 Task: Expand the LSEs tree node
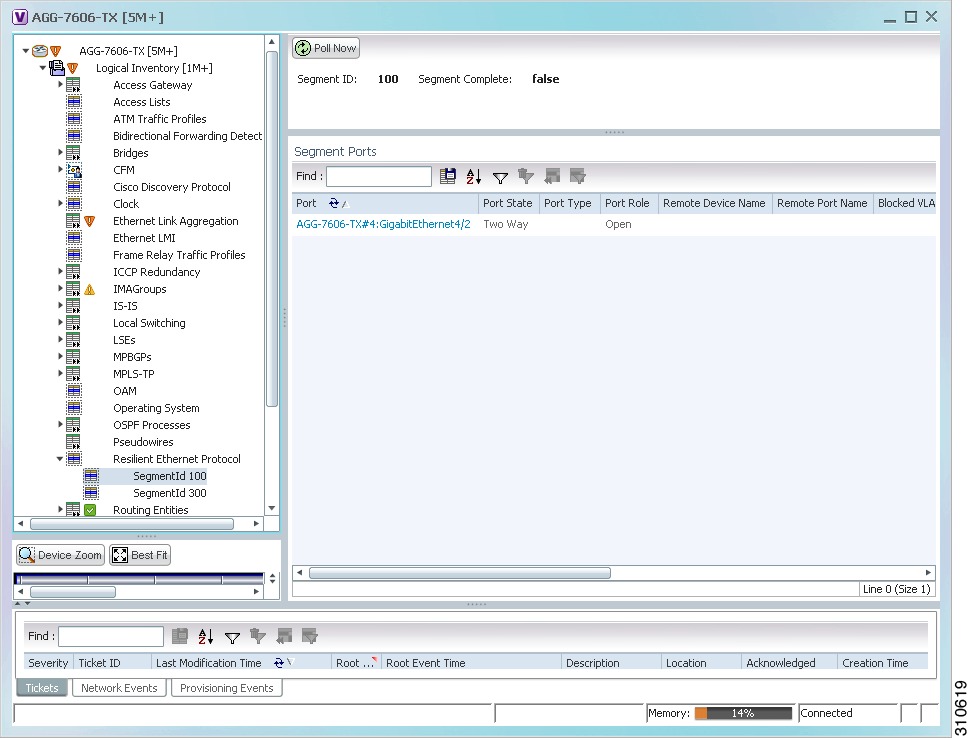pyautogui.click(x=61, y=339)
